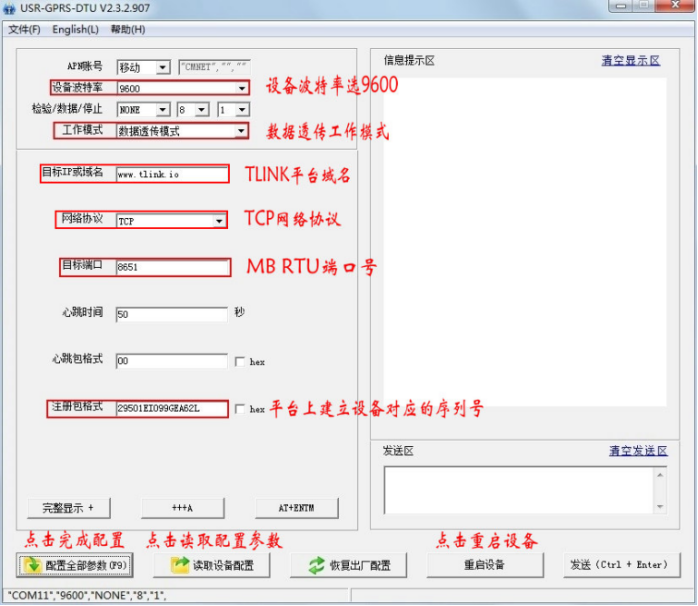Screen dimensions: 698x606
Task: Enable hex checkbox for 心跳包格式
Action: (x=240, y=361)
